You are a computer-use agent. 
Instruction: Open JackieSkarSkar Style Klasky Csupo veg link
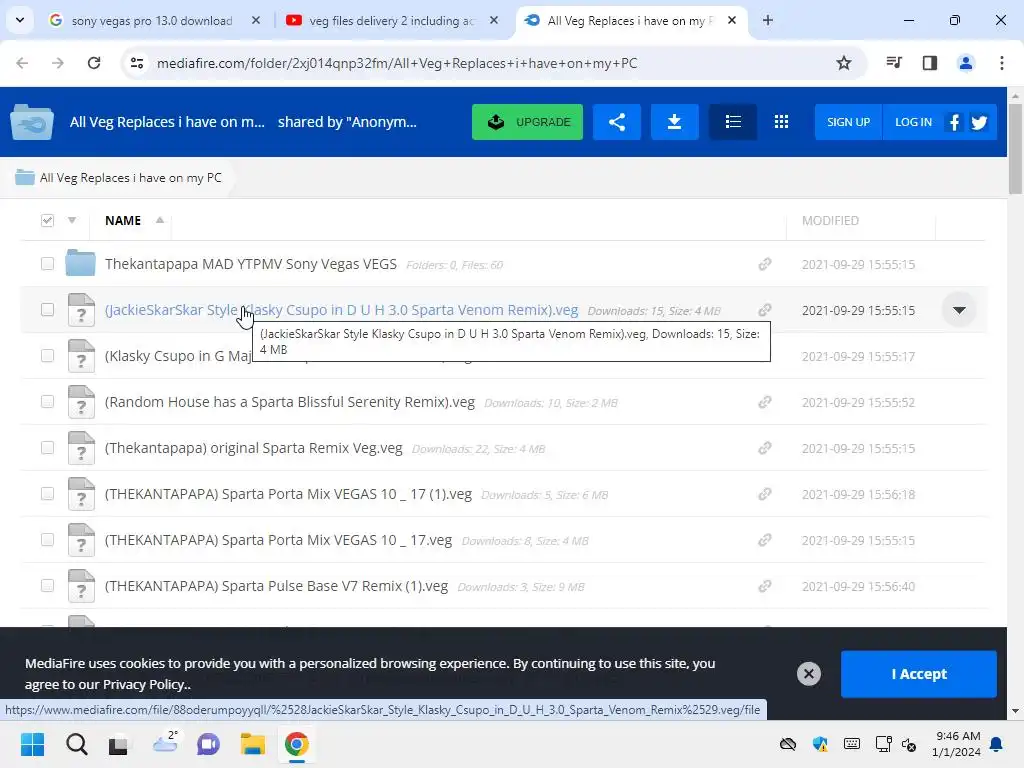click(341, 310)
